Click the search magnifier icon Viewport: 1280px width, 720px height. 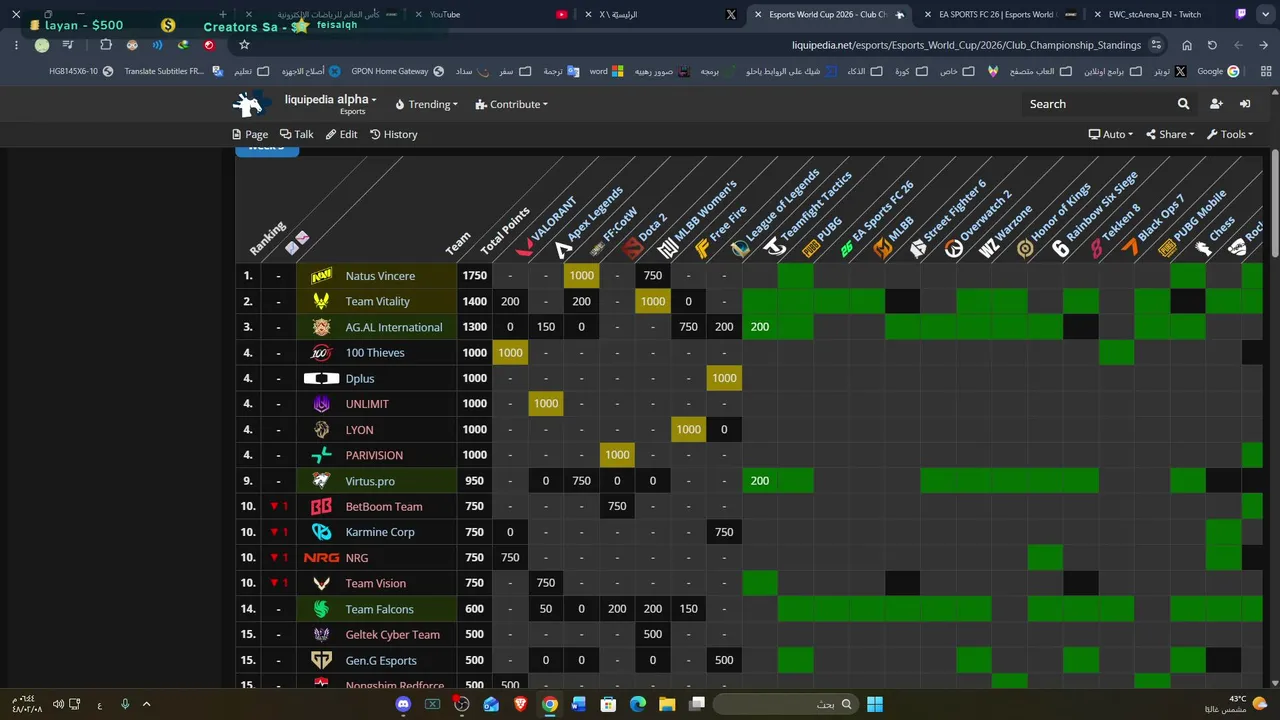tap(1184, 104)
